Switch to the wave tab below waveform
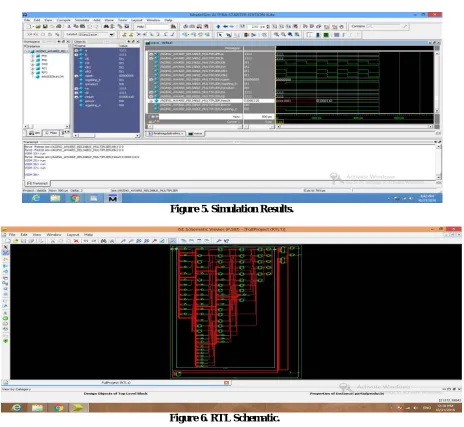Viewport: 464px width, 427px height. (x=195, y=133)
